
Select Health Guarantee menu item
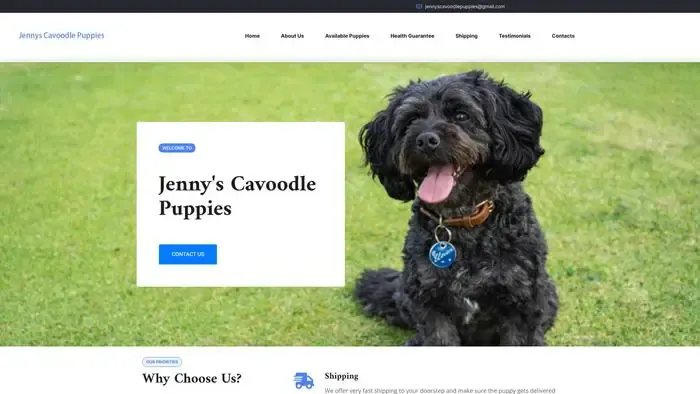(412, 36)
